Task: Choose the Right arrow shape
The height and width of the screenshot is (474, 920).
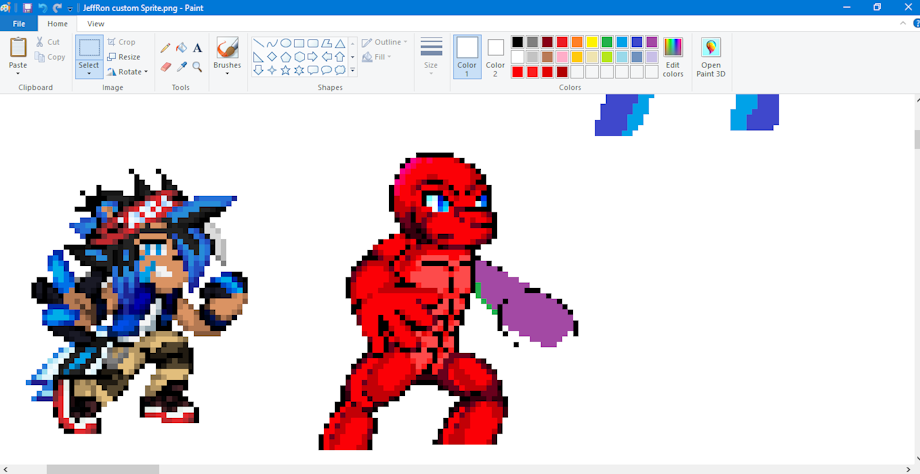Action: [313, 57]
